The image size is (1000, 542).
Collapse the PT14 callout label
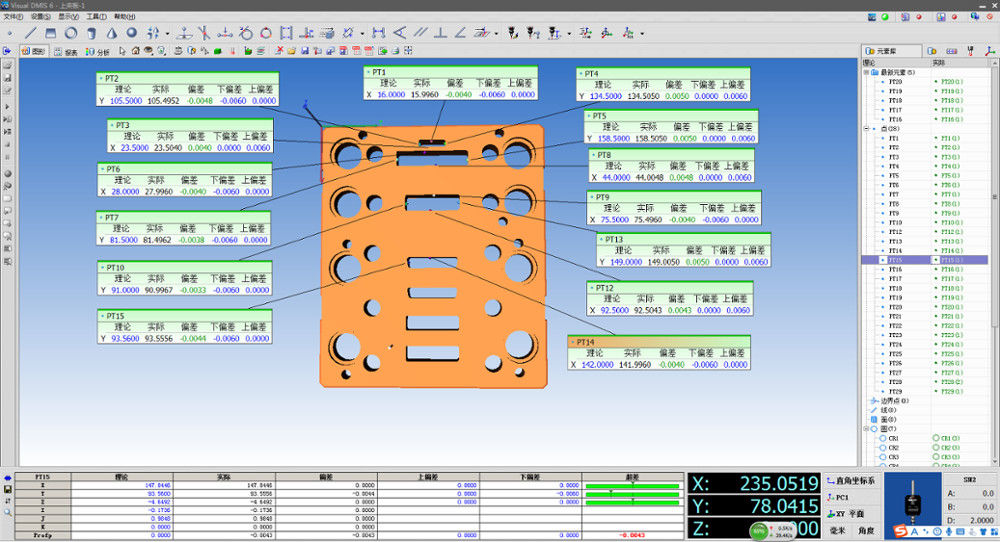click(x=572, y=342)
